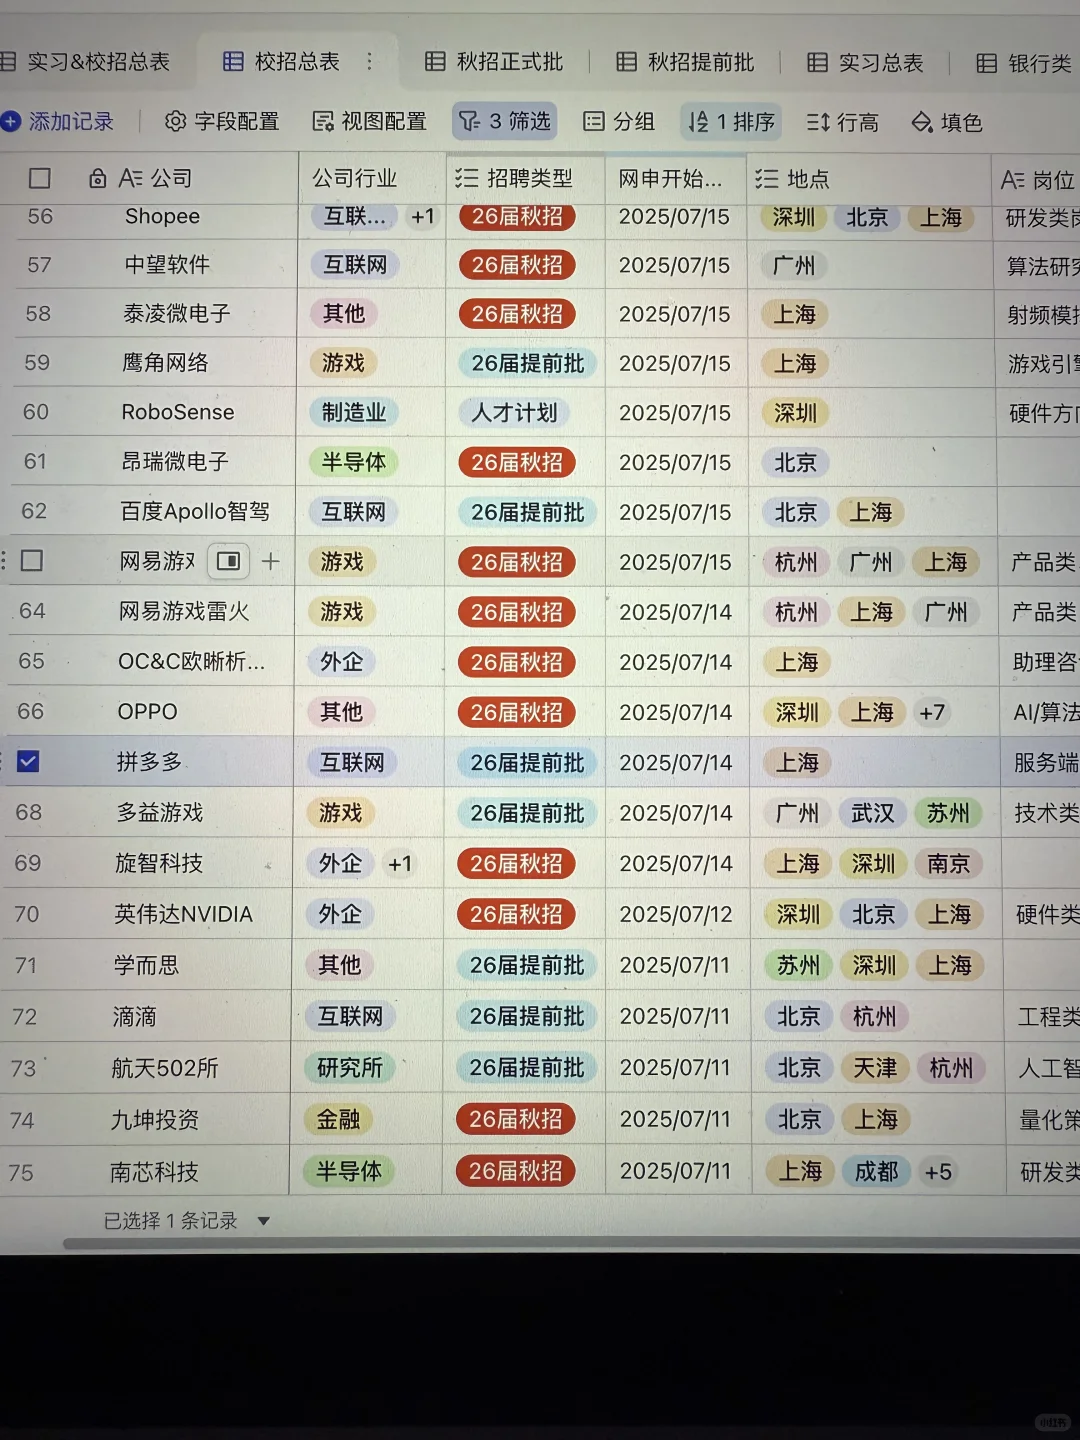1080x1440 pixels.
Task: Click the blue plus icon of 添加记录
Action: click(11, 122)
